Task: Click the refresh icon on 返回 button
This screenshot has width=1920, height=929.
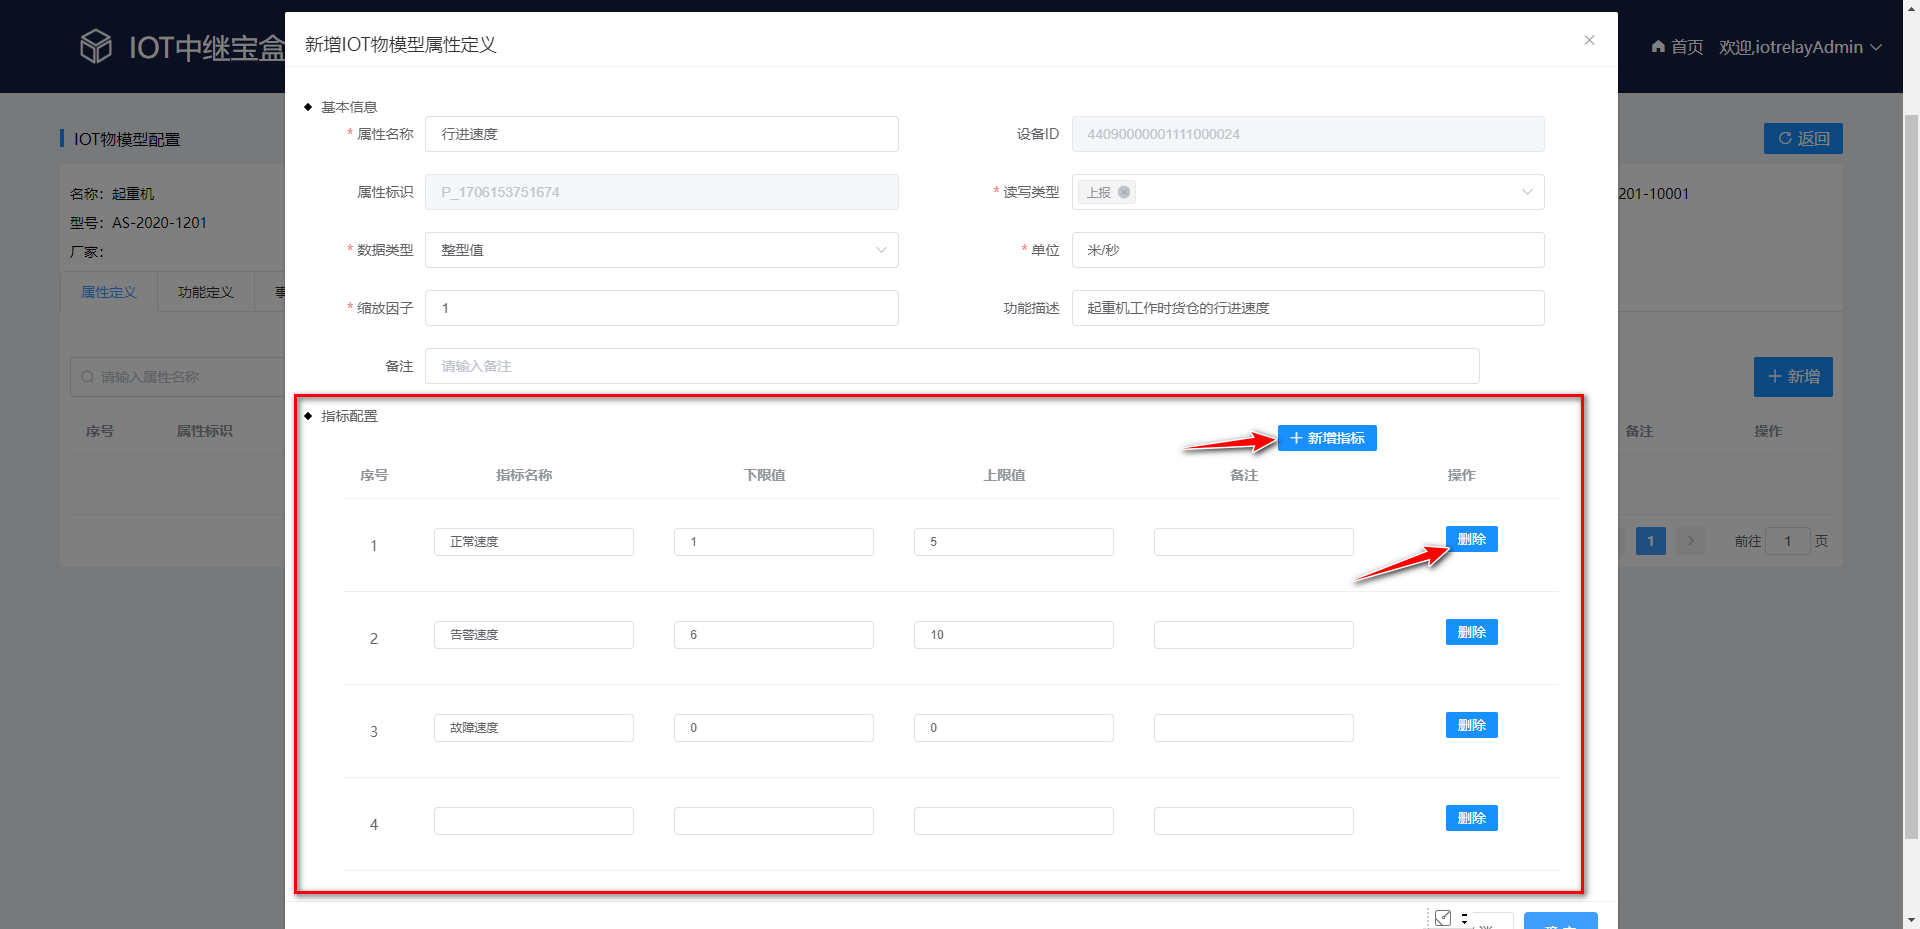Action: tap(1784, 139)
